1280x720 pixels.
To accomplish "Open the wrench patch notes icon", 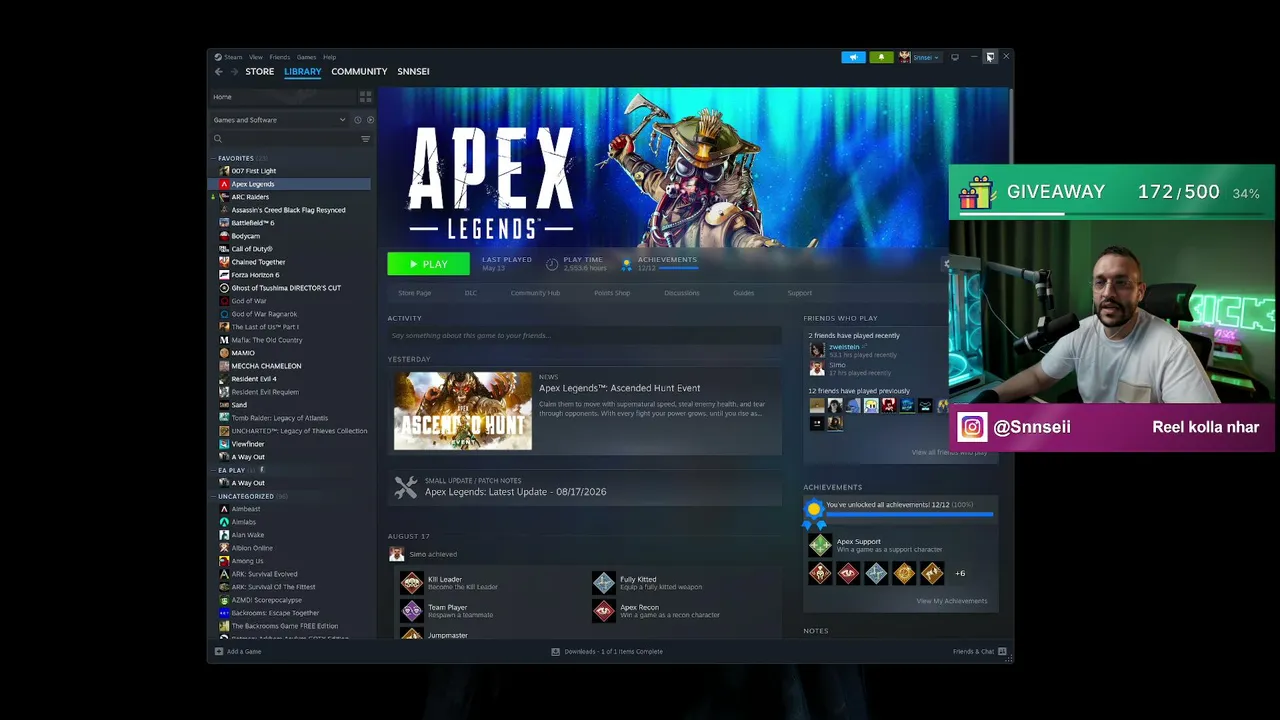I will pos(406,487).
